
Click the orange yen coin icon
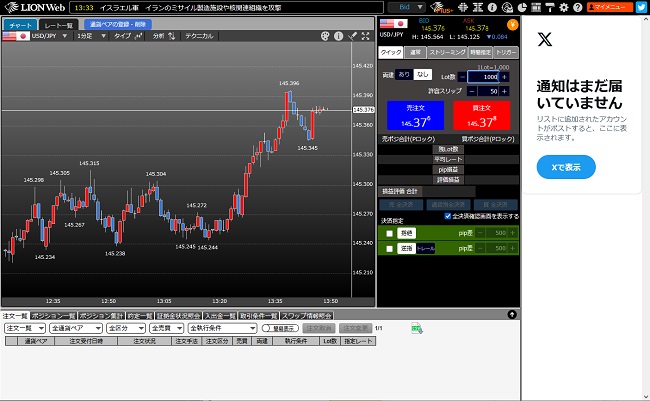(513, 25)
